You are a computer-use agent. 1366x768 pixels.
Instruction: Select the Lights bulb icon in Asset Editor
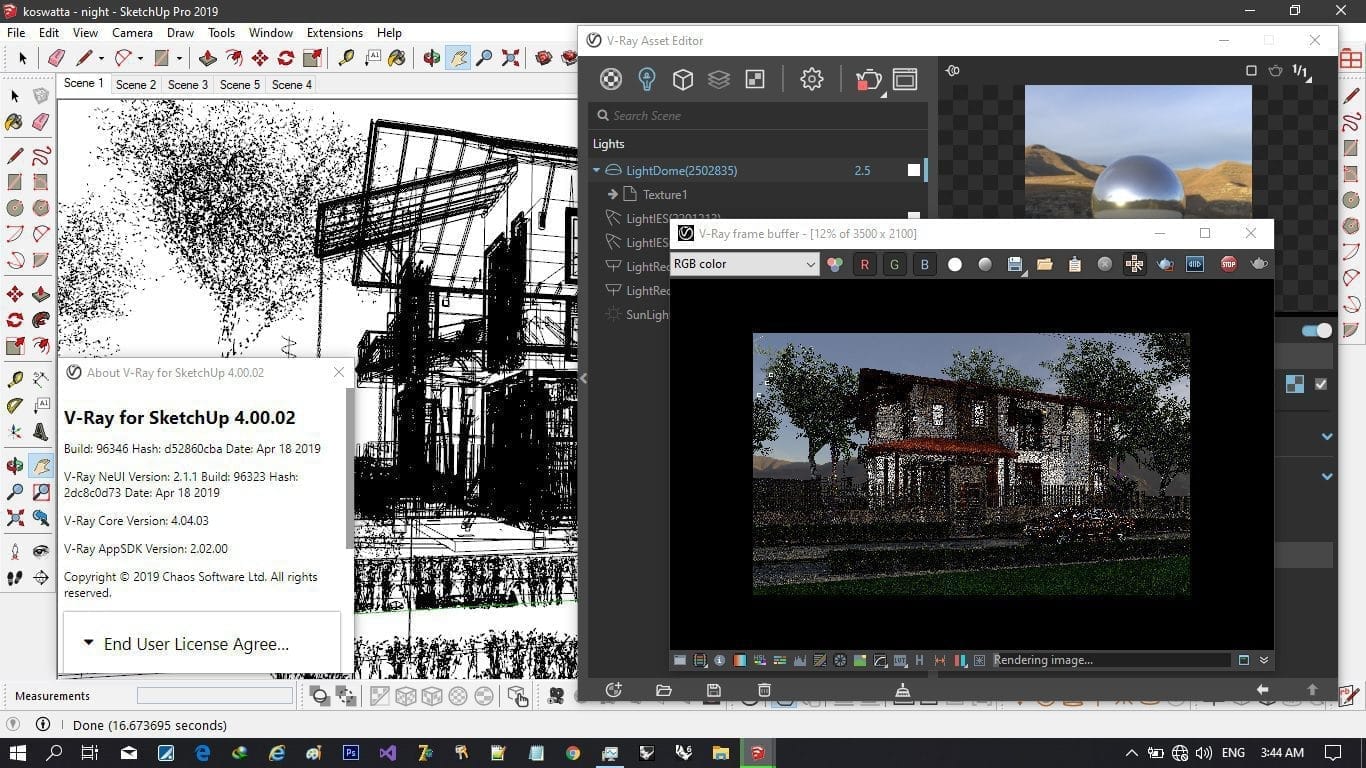pos(646,79)
